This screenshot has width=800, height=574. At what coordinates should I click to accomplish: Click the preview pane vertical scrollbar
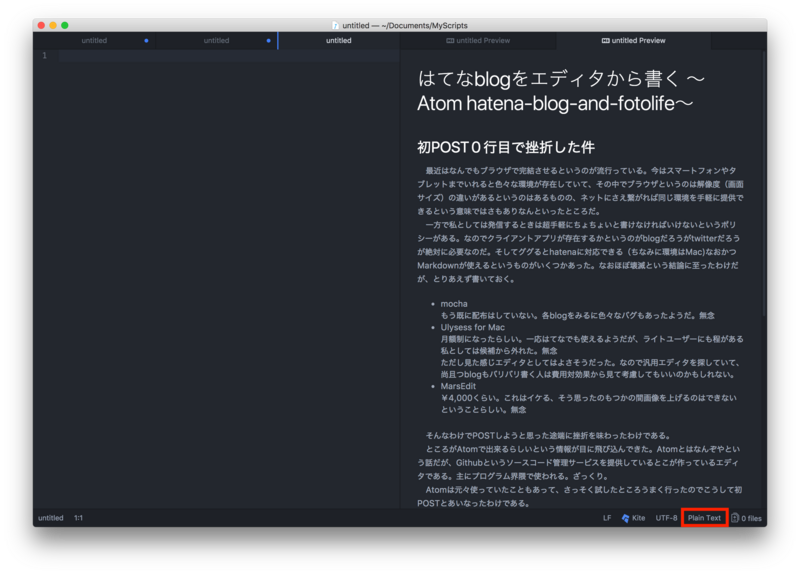click(x=764, y=184)
